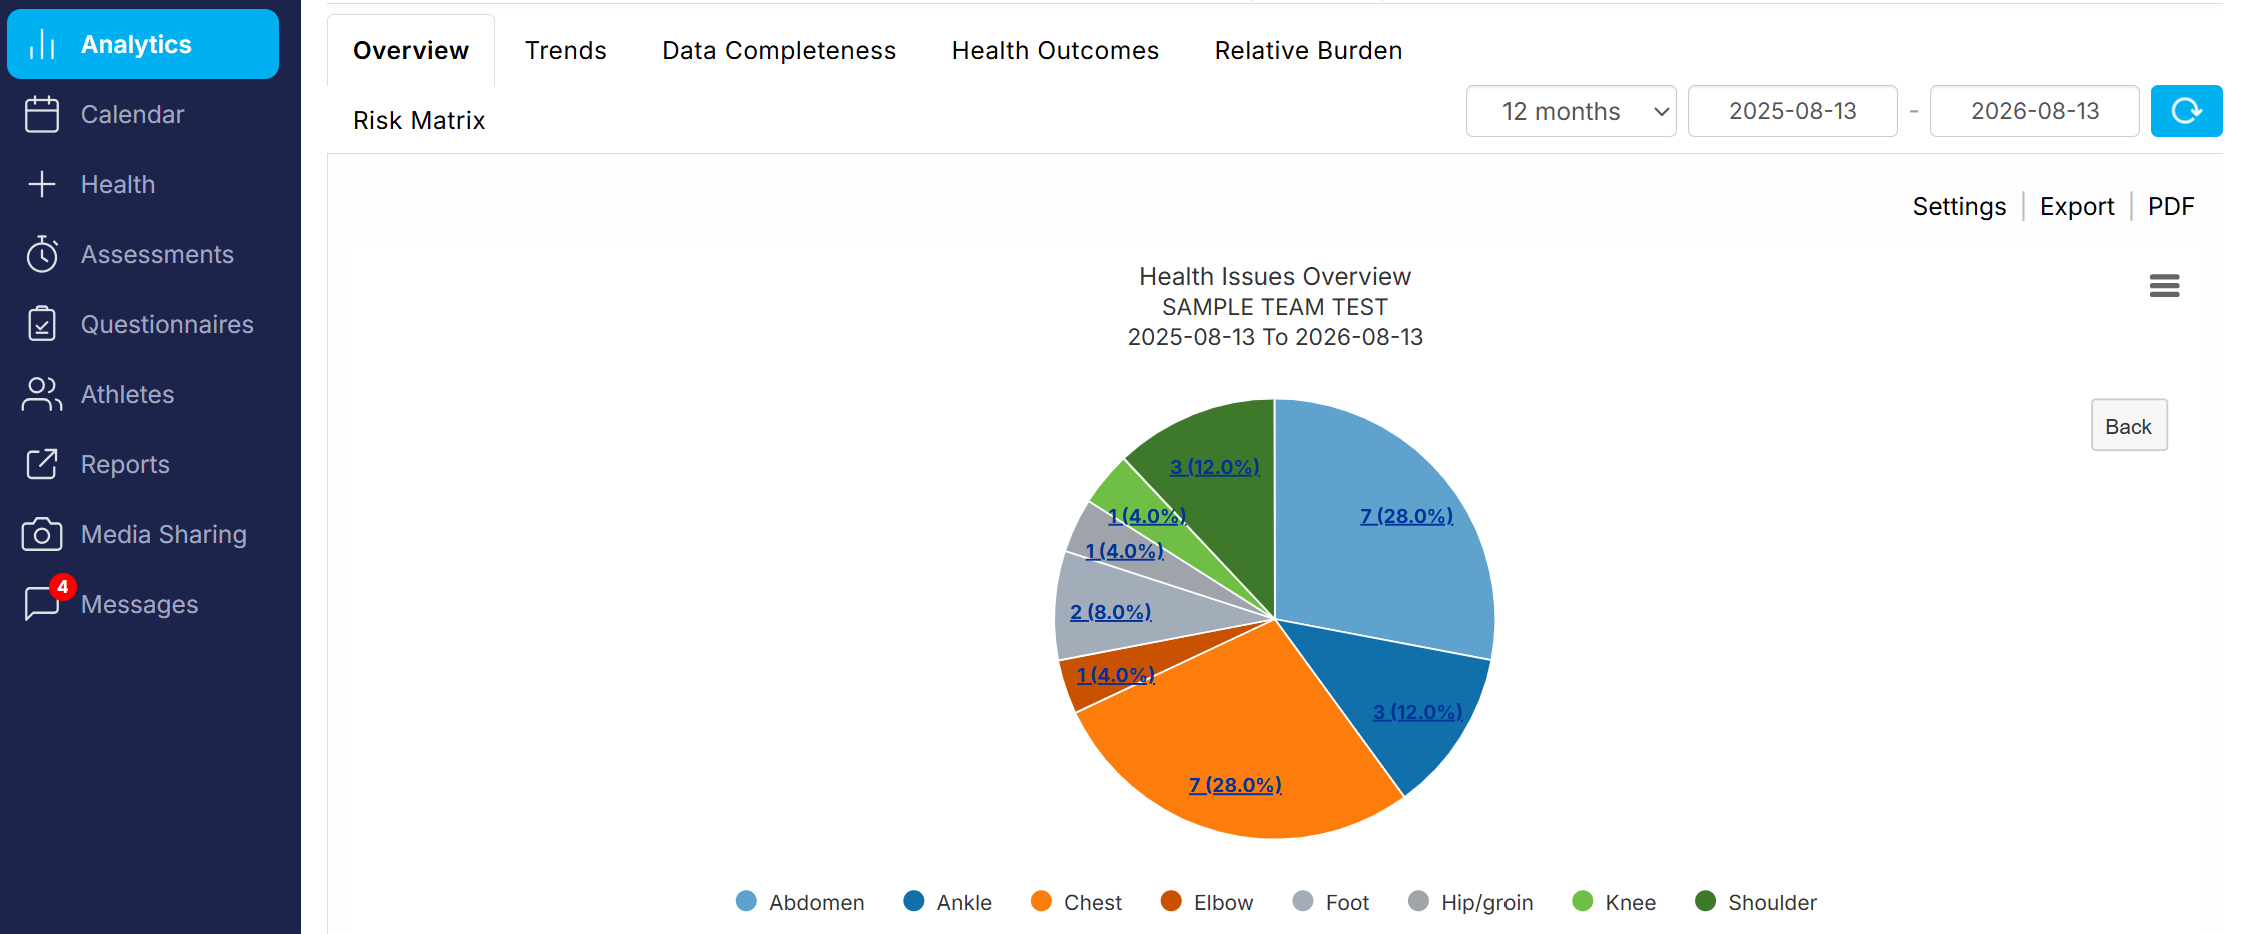Viewport: 2248px width, 934px height.
Task: Toggle the Foot legend marker
Action: point(1303,901)
